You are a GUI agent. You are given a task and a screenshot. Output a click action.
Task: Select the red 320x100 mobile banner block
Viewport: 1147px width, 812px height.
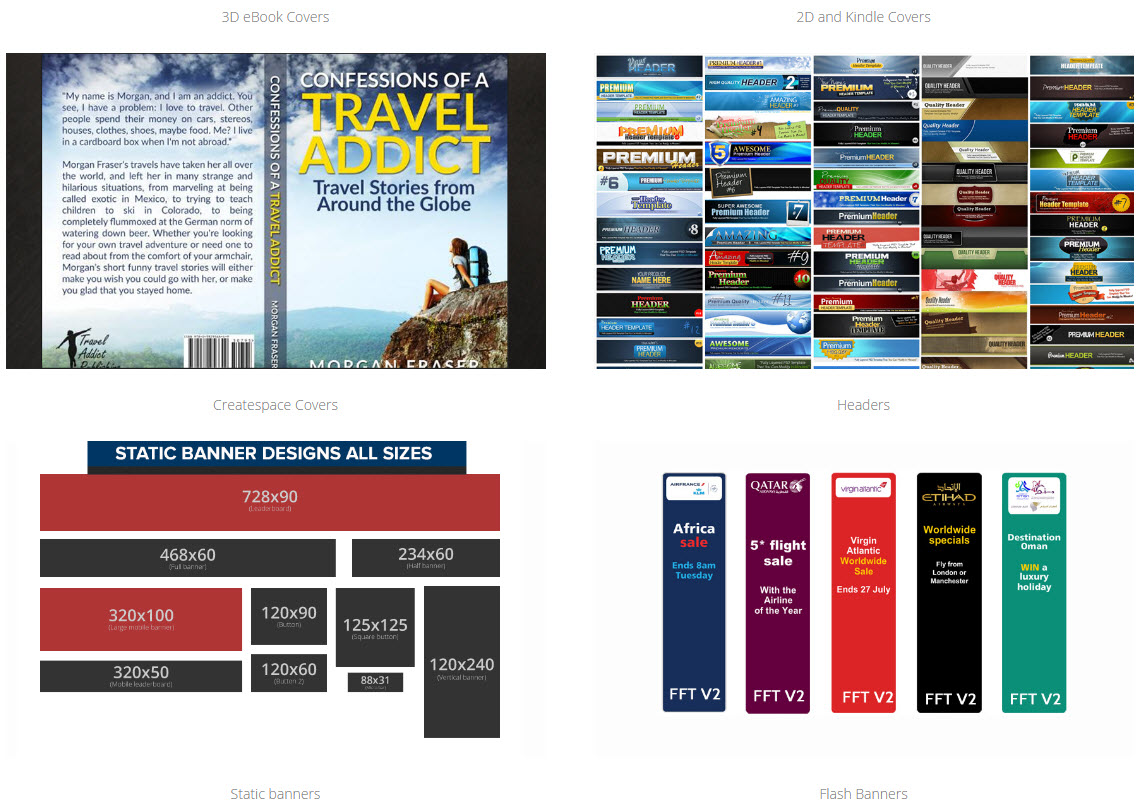(141, 619)
